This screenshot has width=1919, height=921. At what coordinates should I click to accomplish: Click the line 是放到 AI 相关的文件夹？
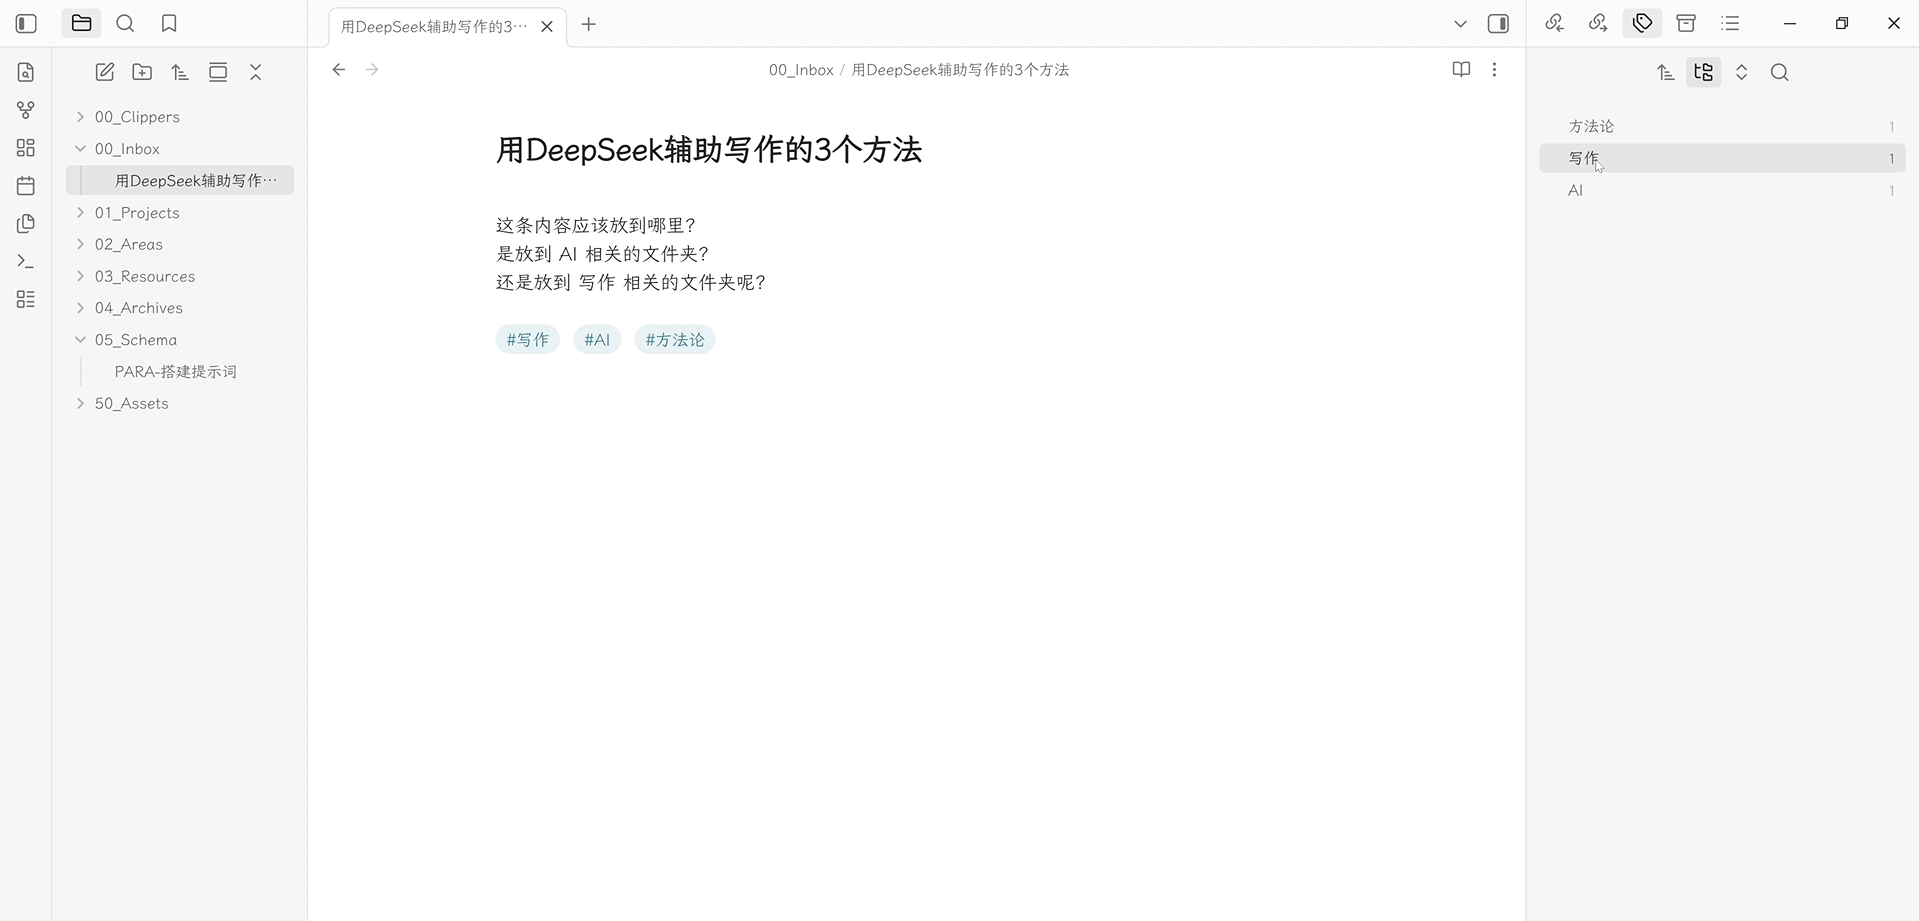point(603,254)
